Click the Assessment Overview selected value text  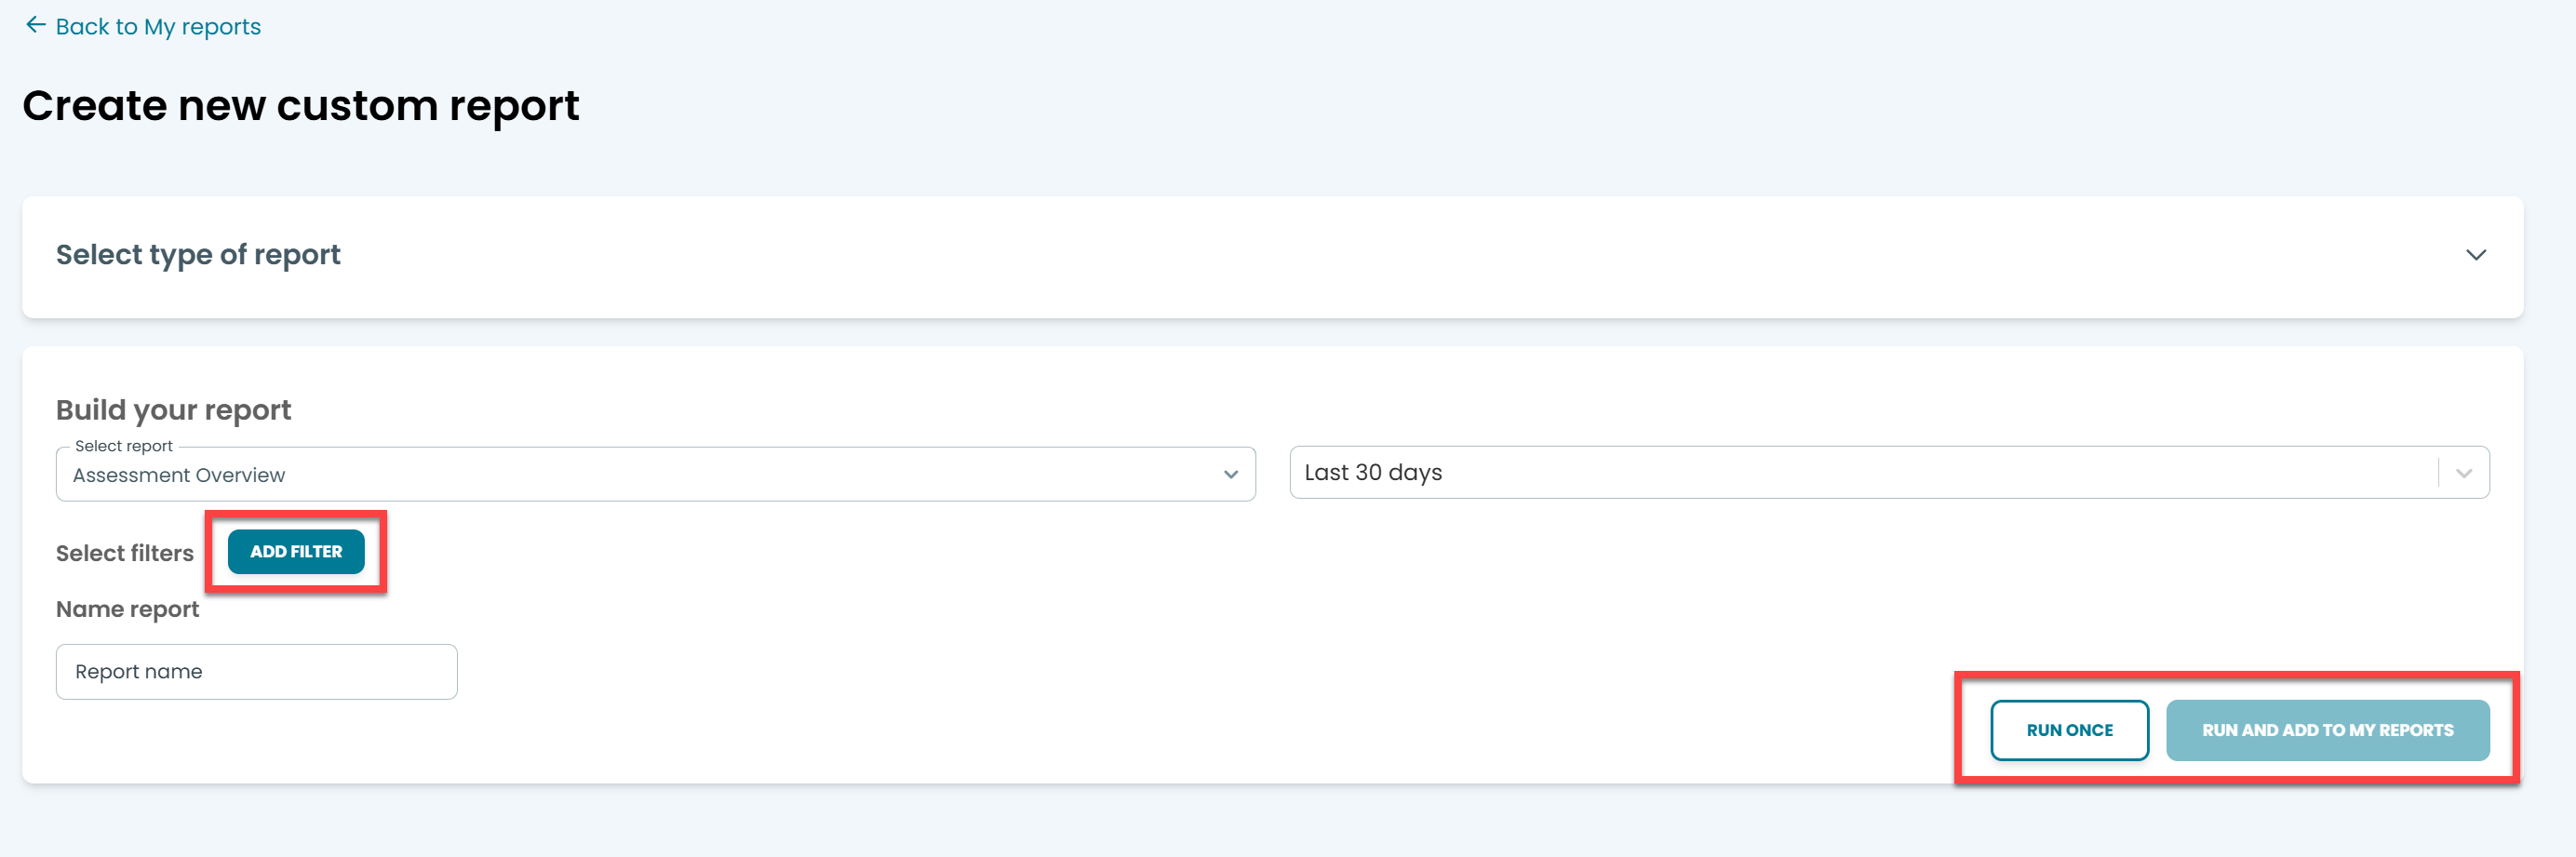(x=179, y=475)
